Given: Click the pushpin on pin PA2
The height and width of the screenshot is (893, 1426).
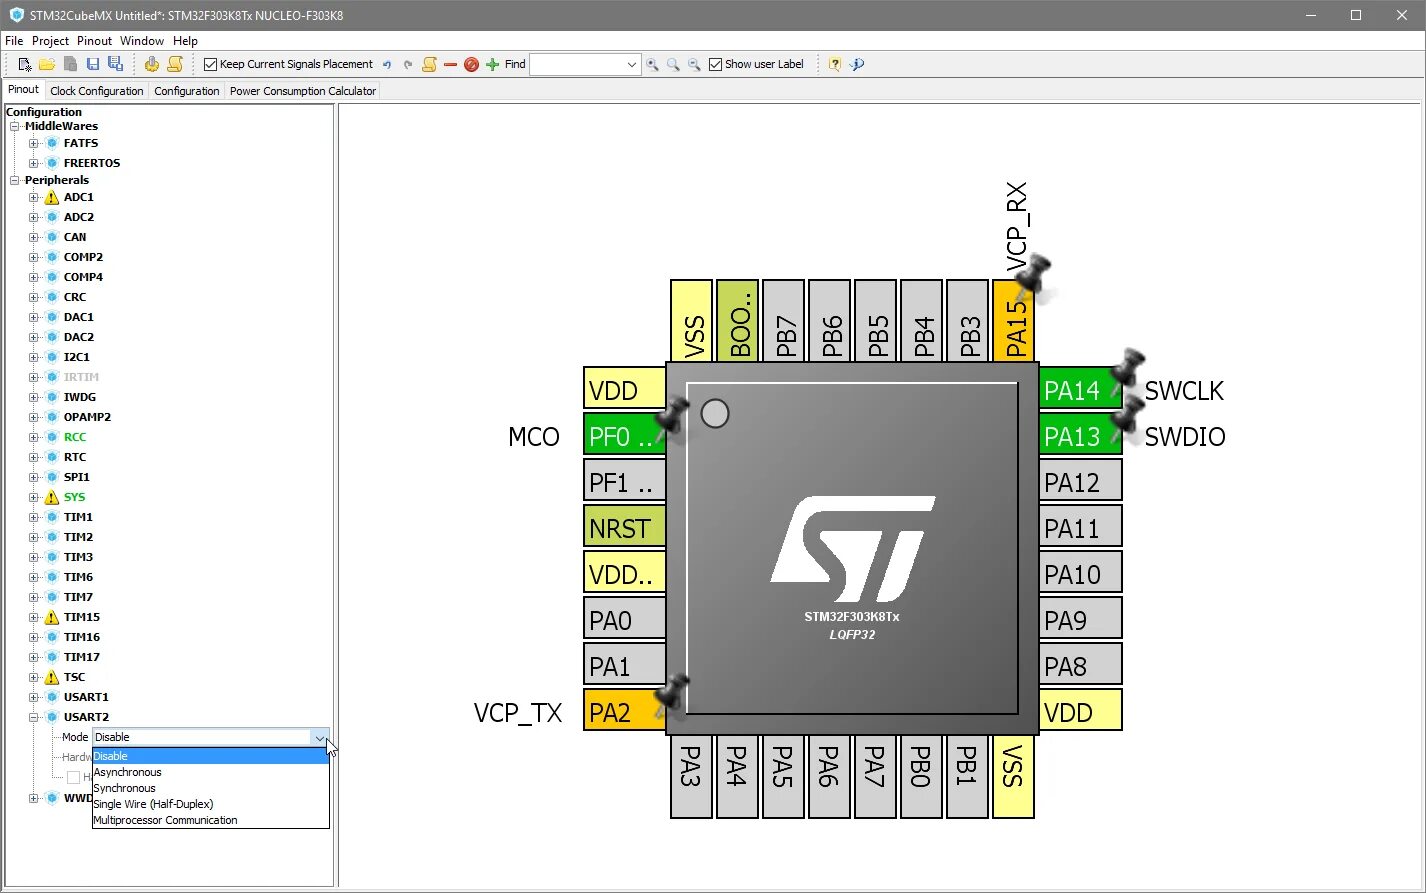Looking at the screenshot, I should tap(671, 695).
